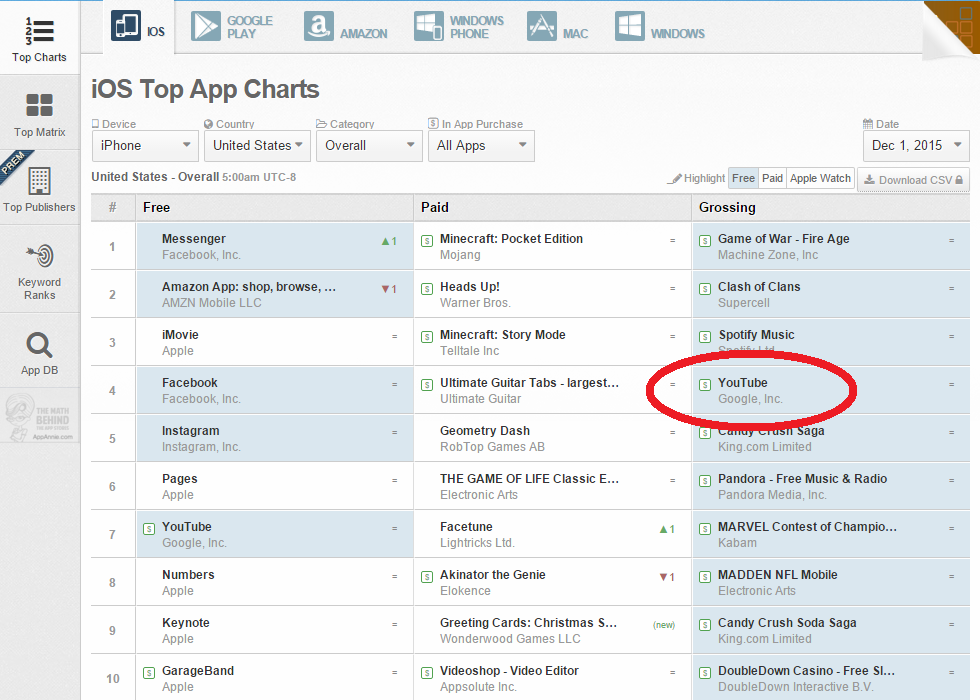Expand the Device dropdown showing iPhone
The height and width of the screenshot is (700, 980).
click(145, 146)
